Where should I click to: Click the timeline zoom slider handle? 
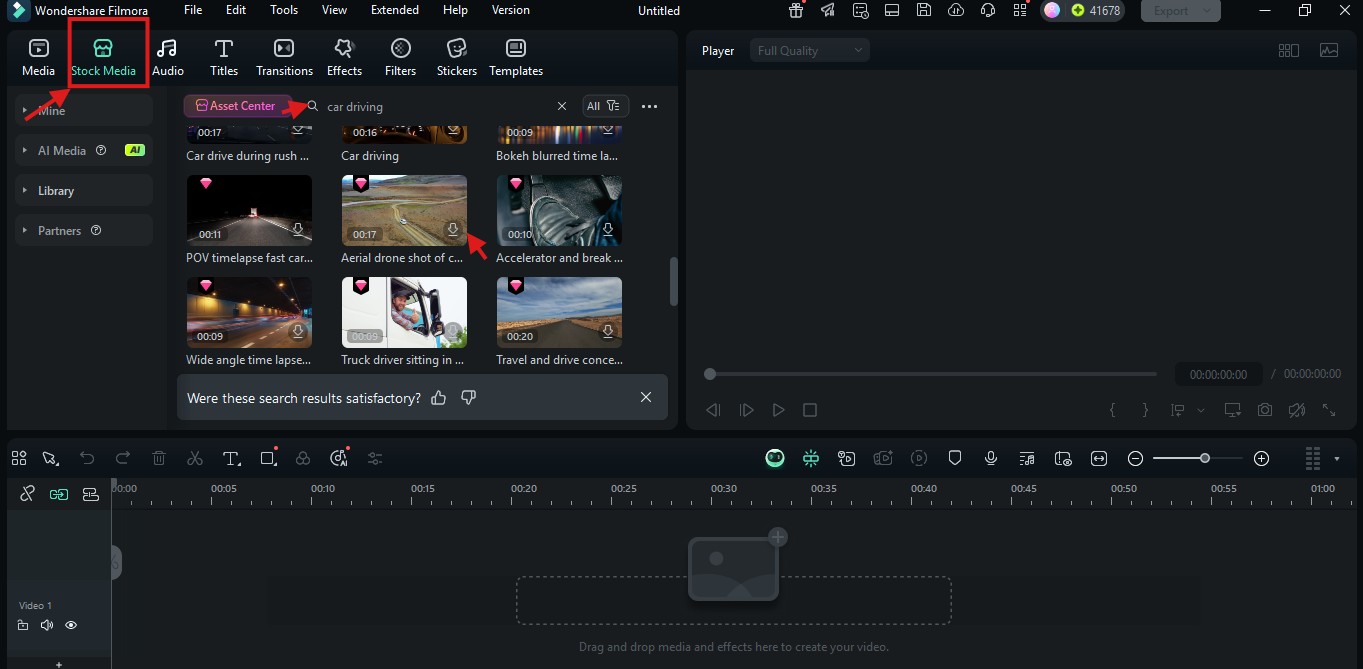coord(1205,458)
